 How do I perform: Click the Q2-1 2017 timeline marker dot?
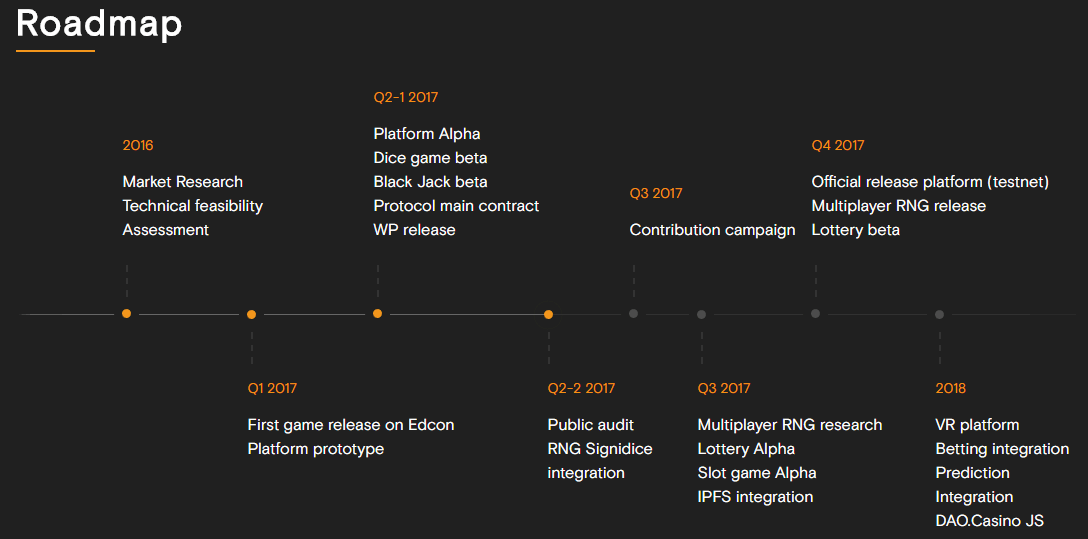coord(377,314)
